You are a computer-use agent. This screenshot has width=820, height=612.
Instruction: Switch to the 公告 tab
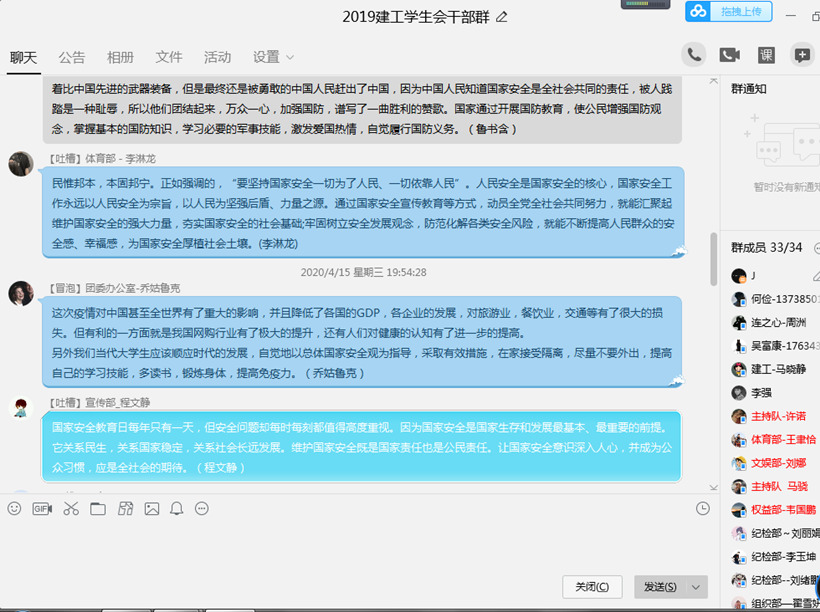coord(72,57)
